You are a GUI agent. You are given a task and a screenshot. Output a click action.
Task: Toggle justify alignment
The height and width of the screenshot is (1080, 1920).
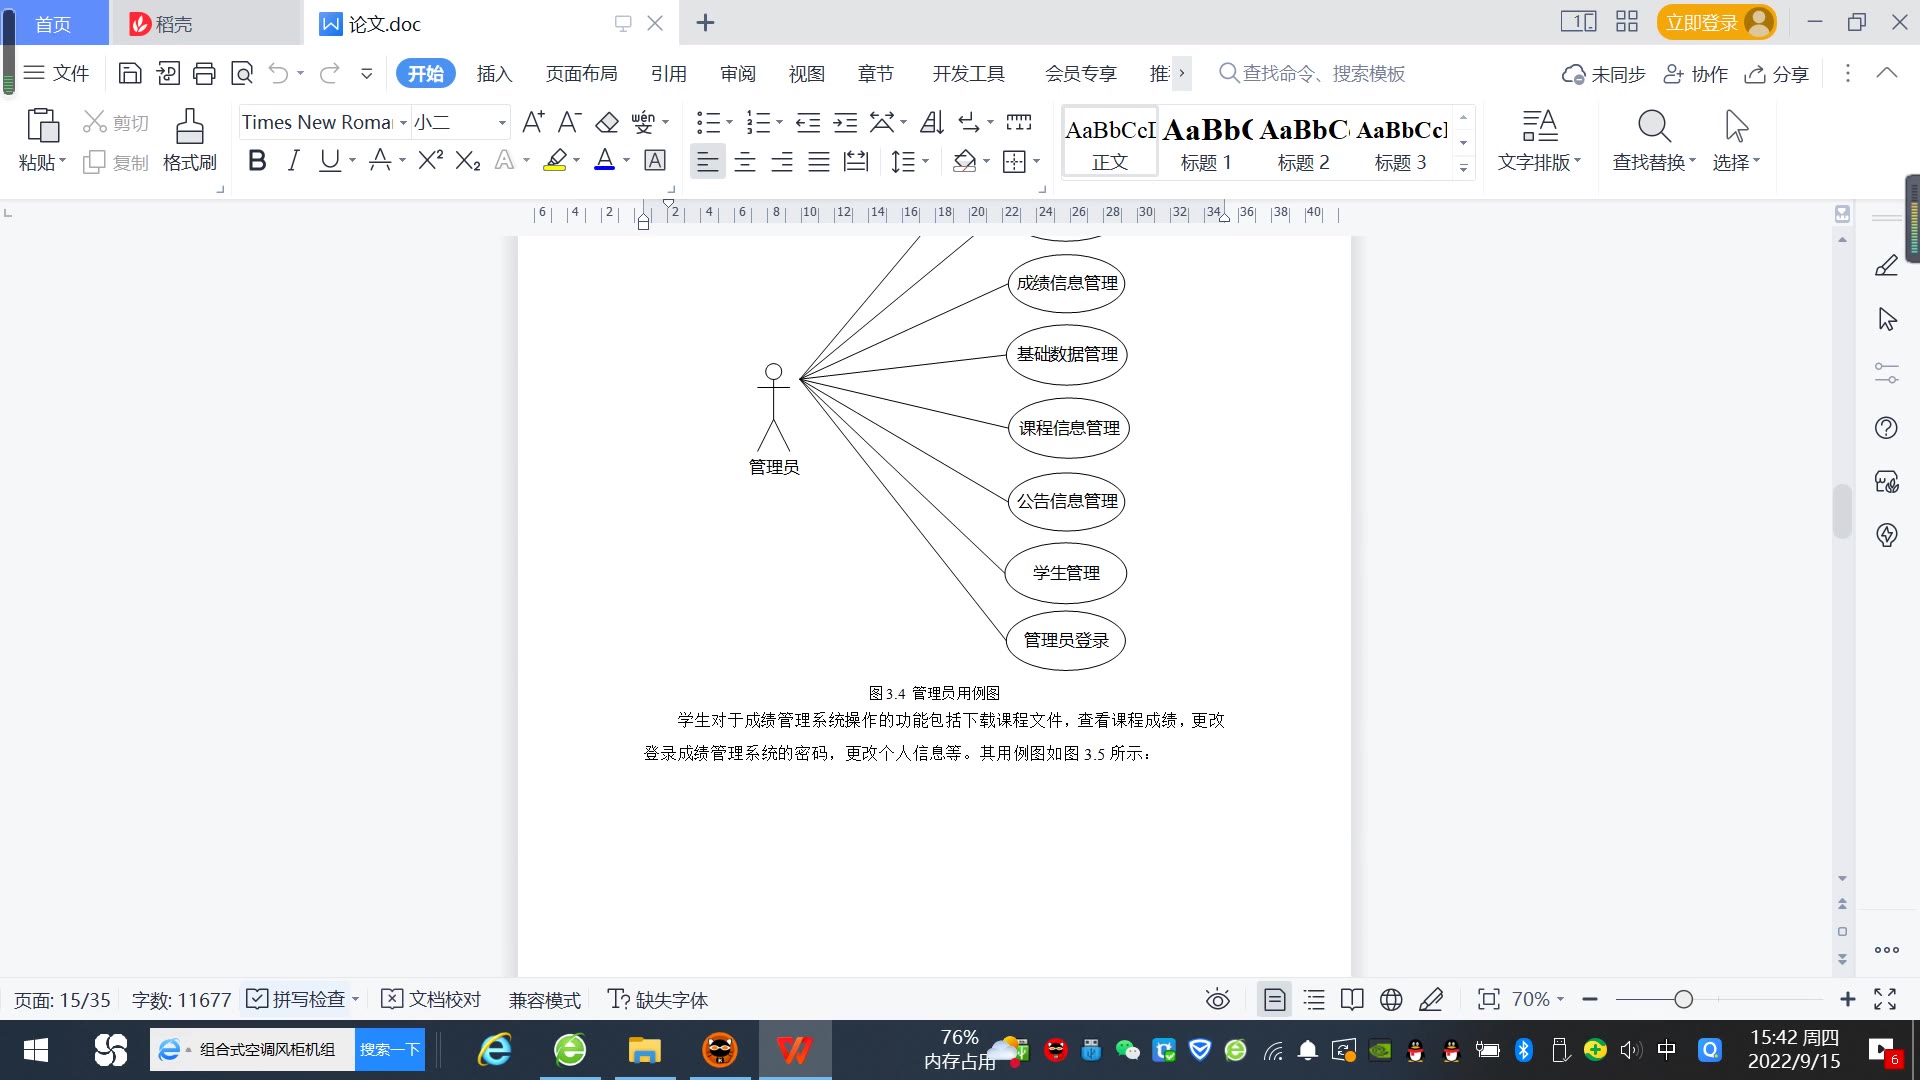[x=819, y=161]
